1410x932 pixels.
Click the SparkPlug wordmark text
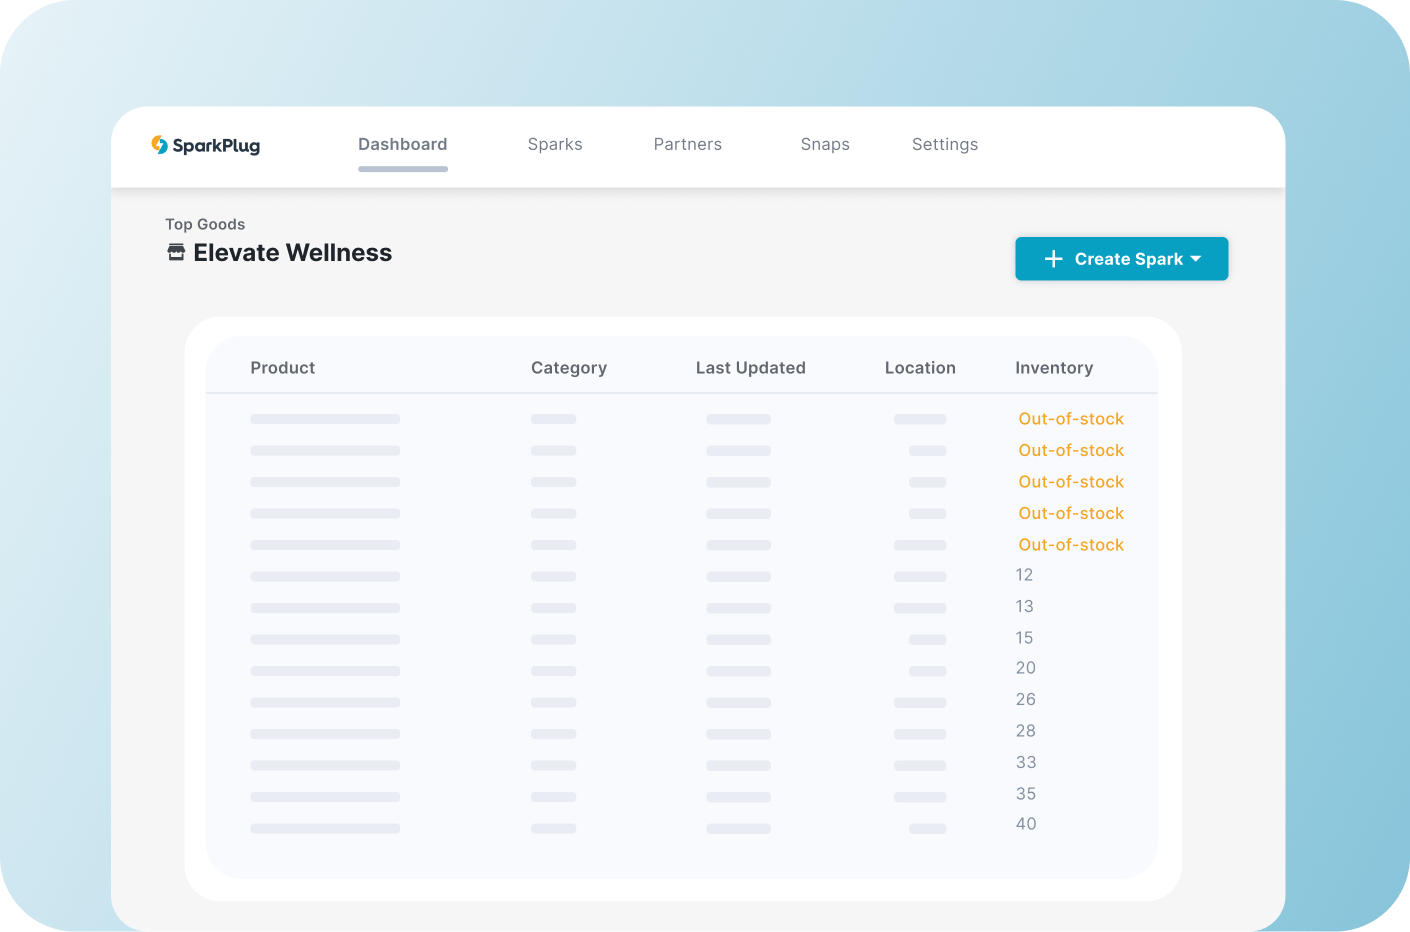coord(216,146)
